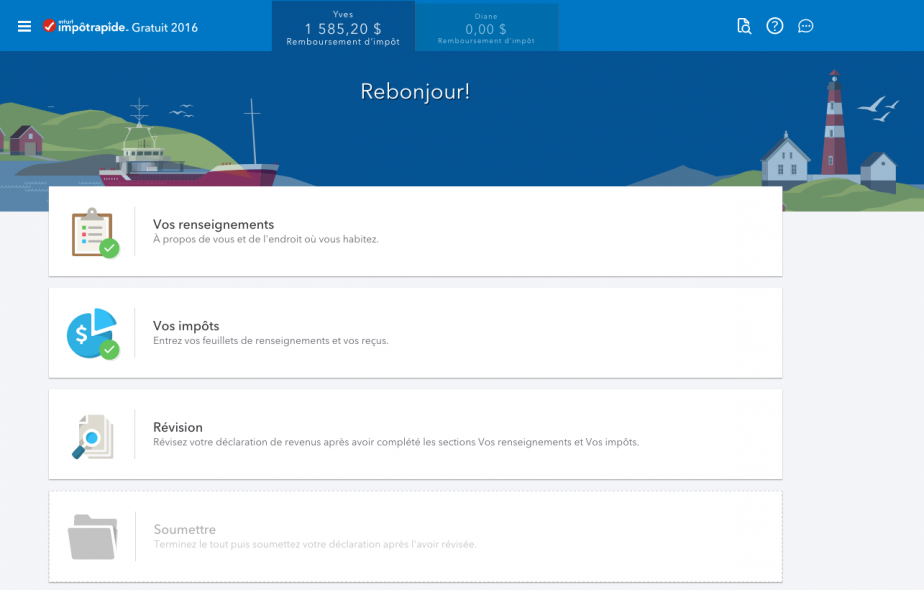This screenshot has height=590, width=924.
Task: Open the chat bubble icon
Action: tap(806, 26)
